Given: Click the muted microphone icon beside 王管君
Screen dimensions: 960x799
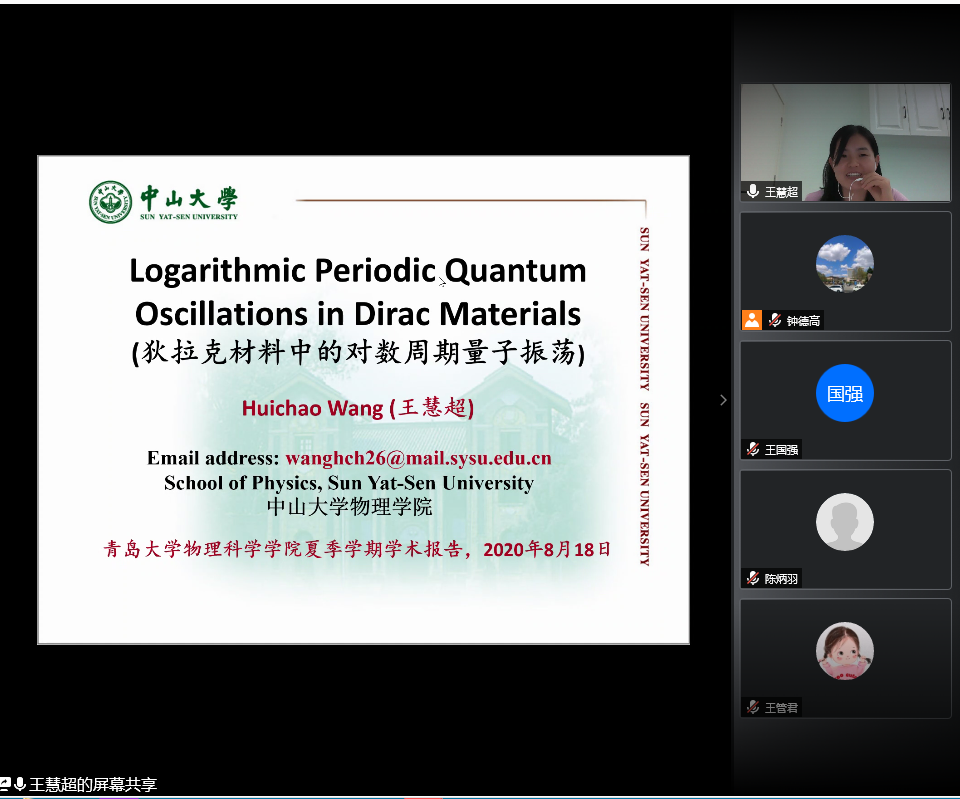Looking at the screenshot, I should [753, 707].
